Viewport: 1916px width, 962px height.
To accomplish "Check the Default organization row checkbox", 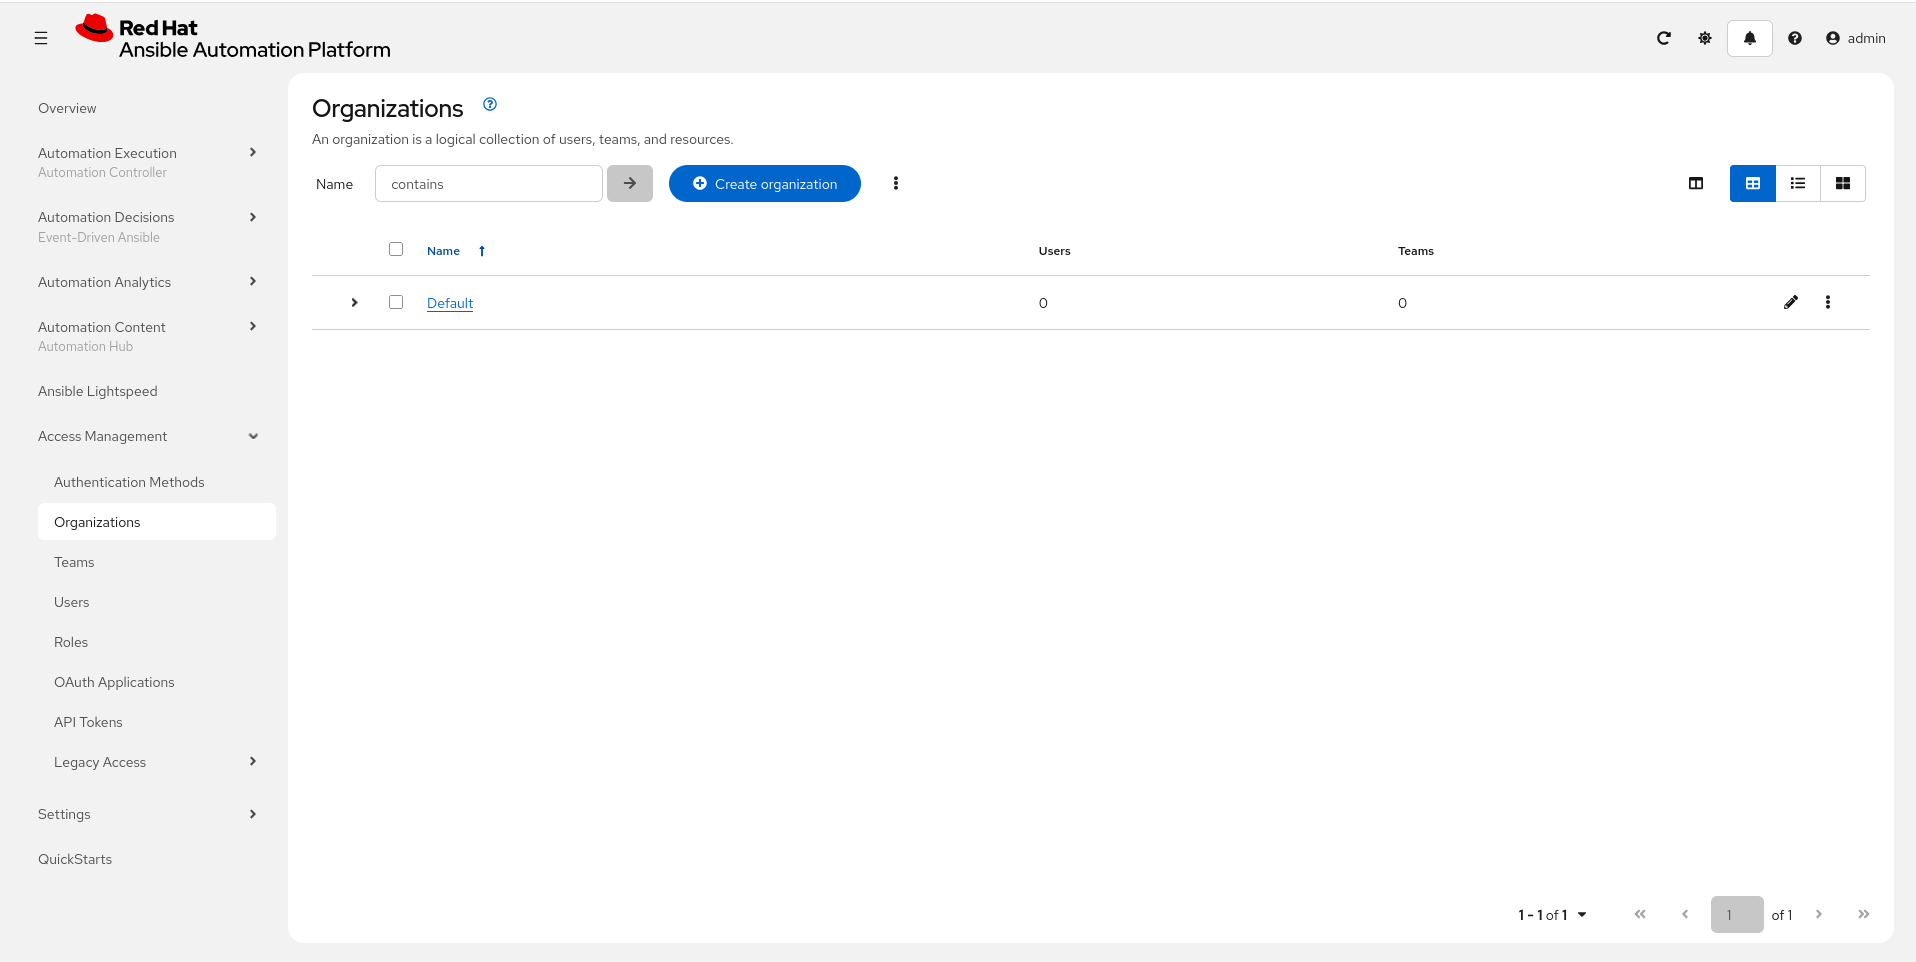I will click(x=396, y=302).
